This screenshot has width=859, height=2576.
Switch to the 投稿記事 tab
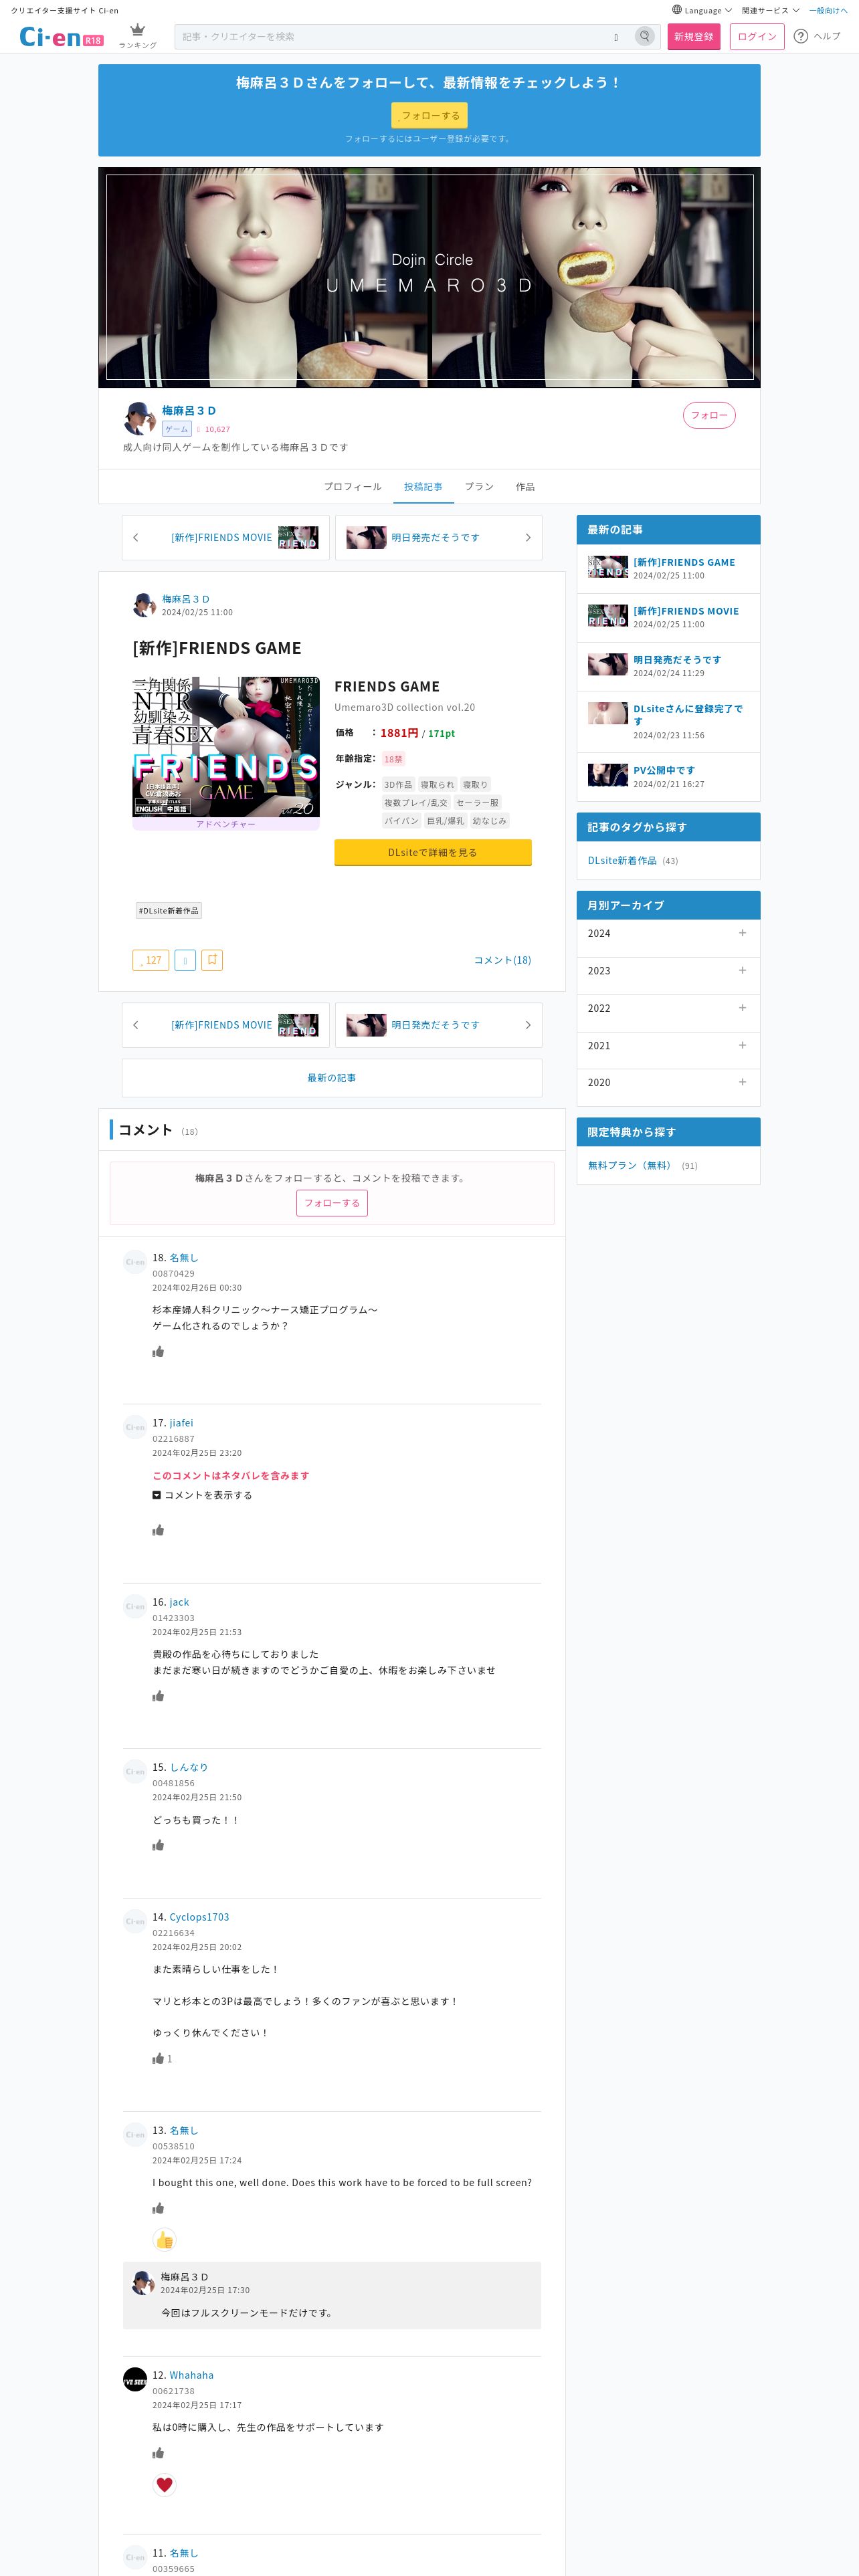(x=423, y=487)
